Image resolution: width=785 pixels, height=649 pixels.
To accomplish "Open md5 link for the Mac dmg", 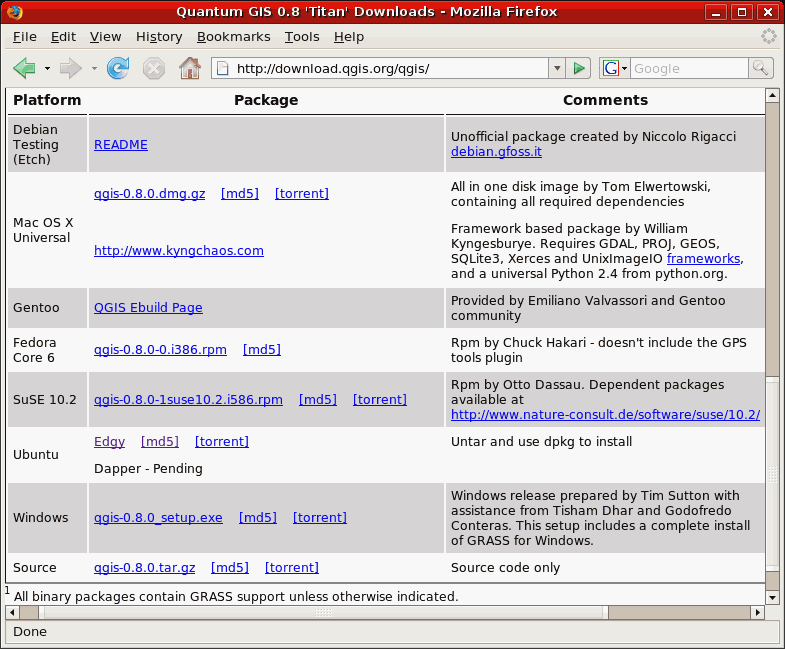I will coord(240,194).
